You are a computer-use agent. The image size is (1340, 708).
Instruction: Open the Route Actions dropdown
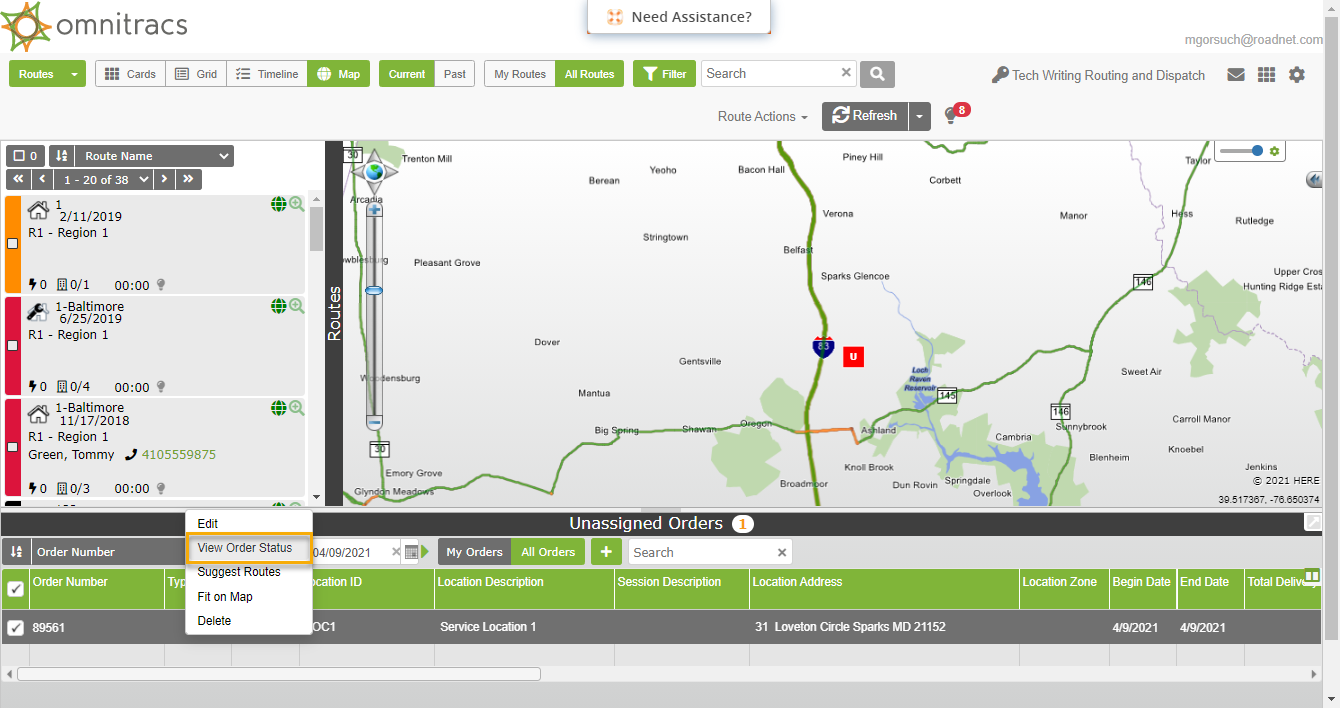[x=762, y=116]
